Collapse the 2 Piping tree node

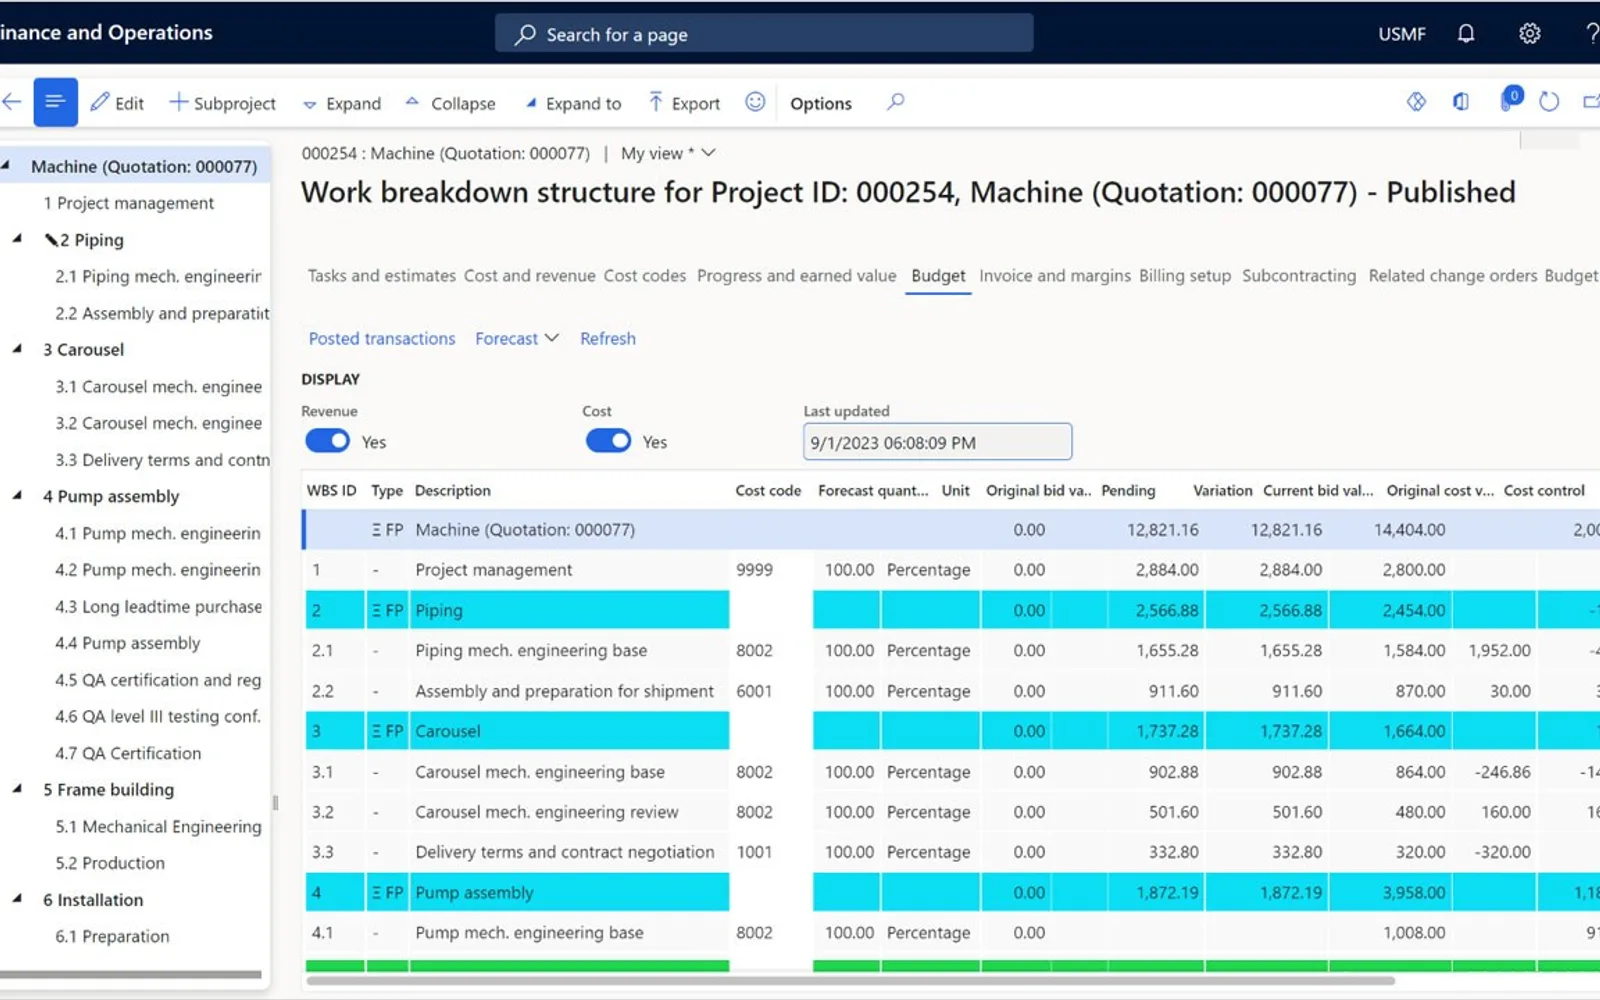[x=17, y=239]
